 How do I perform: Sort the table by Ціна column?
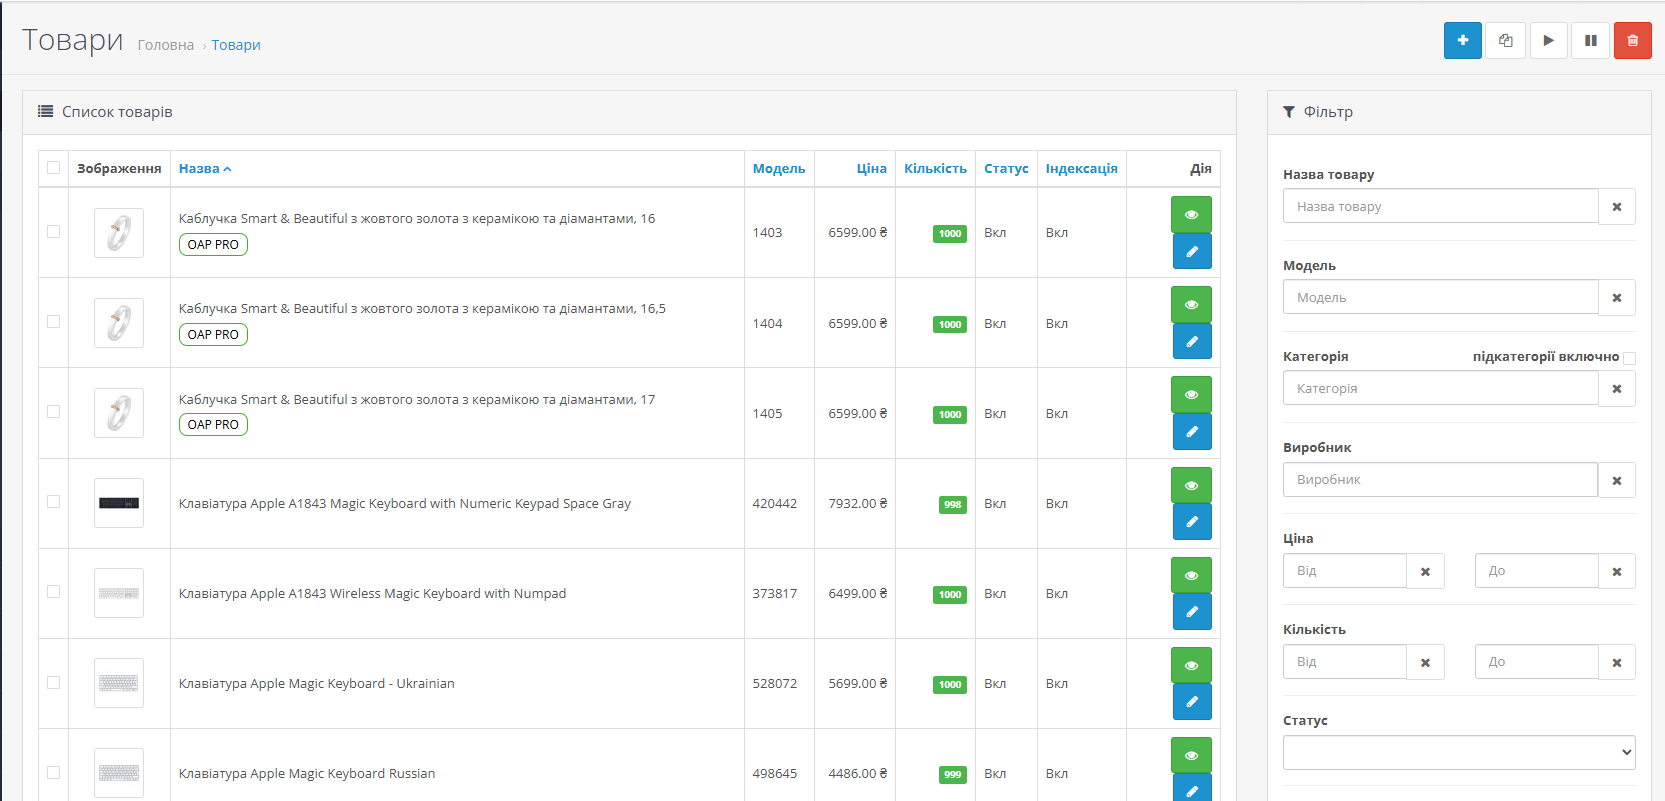point(871,169)
